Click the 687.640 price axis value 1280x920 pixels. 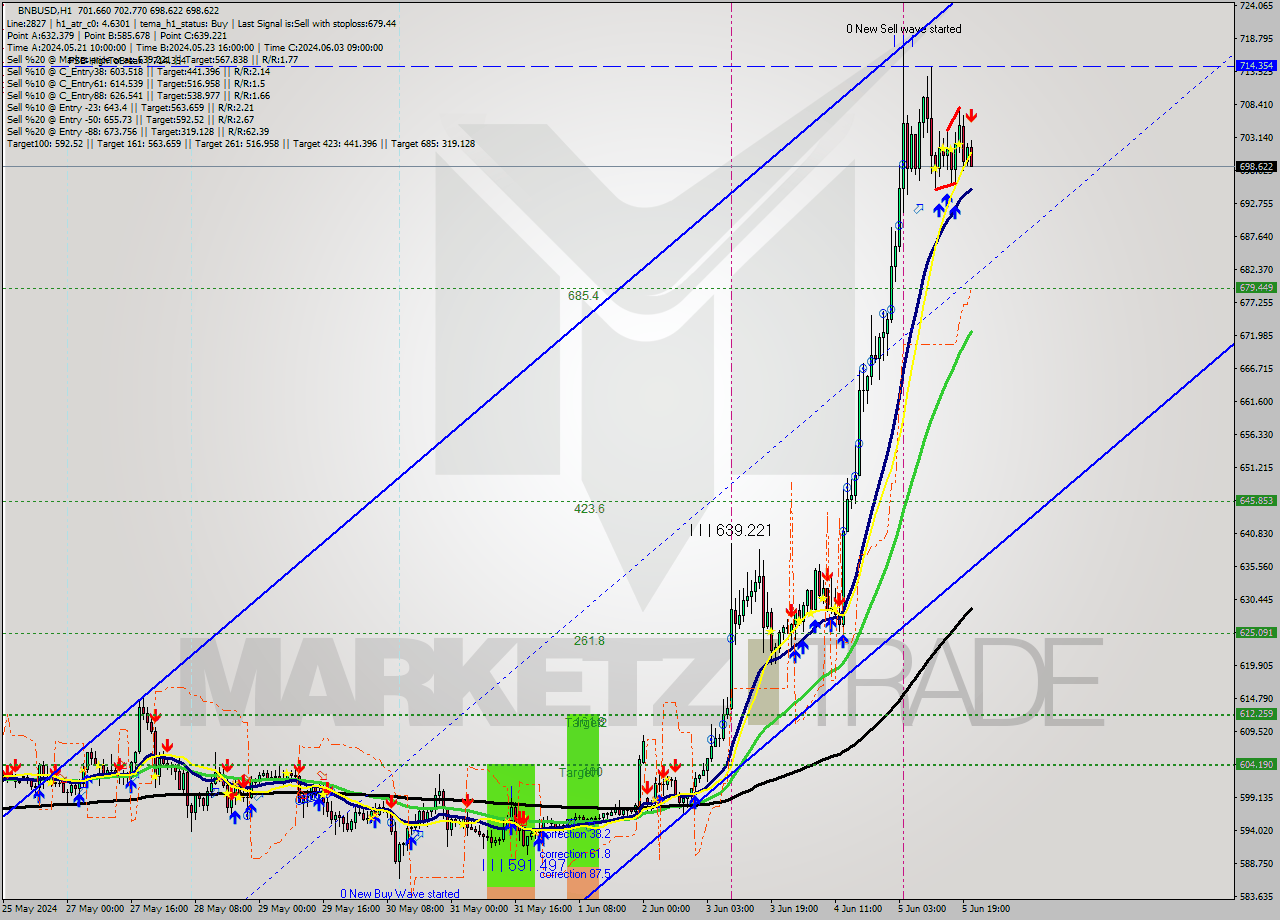(1256, 236)
